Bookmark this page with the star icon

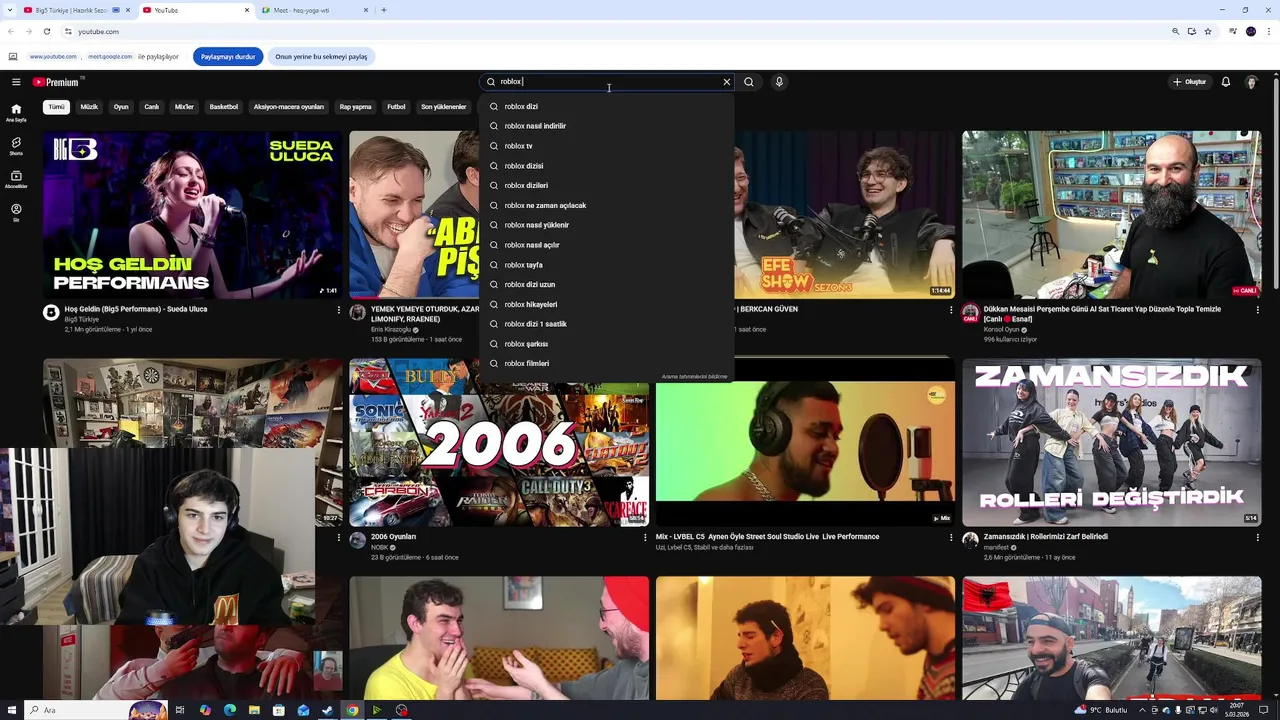click(1208, 31)
